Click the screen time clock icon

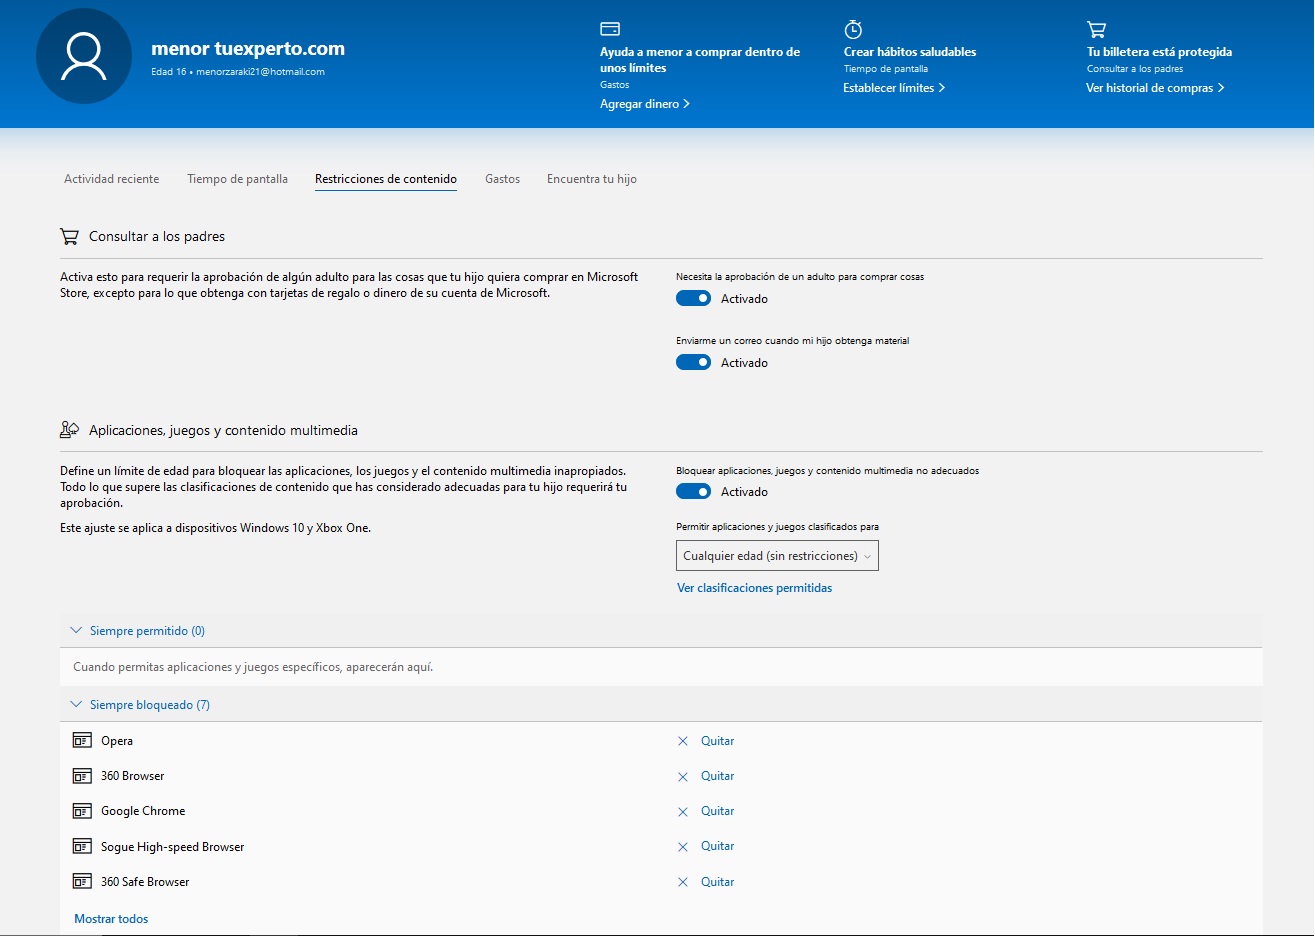[853, 29]
